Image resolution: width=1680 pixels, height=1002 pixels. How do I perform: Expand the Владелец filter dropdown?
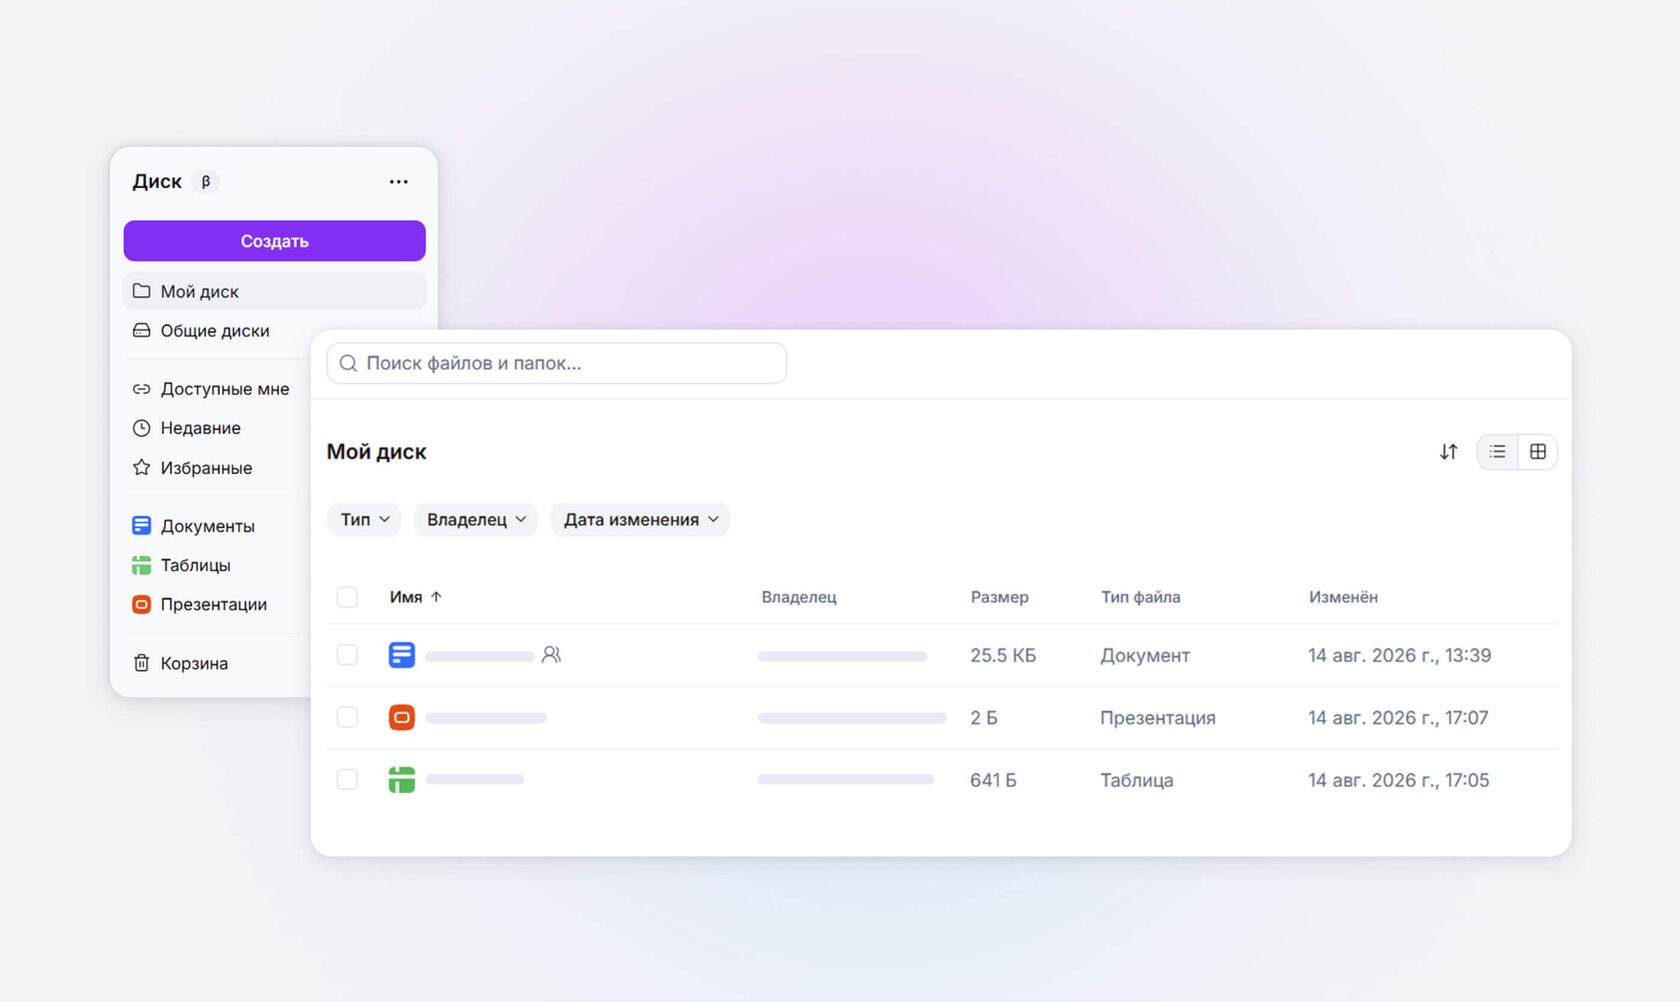pyautogui.click(x=476, y=519)
